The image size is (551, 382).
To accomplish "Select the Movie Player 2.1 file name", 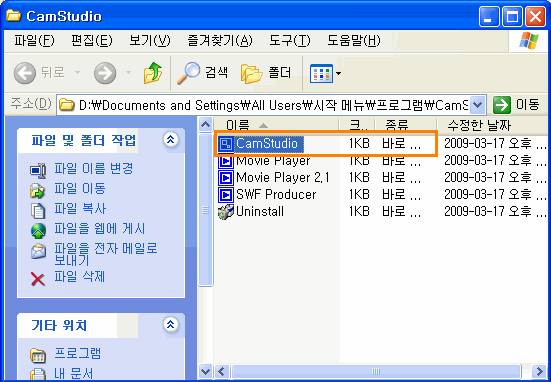I will click(283, 177).
